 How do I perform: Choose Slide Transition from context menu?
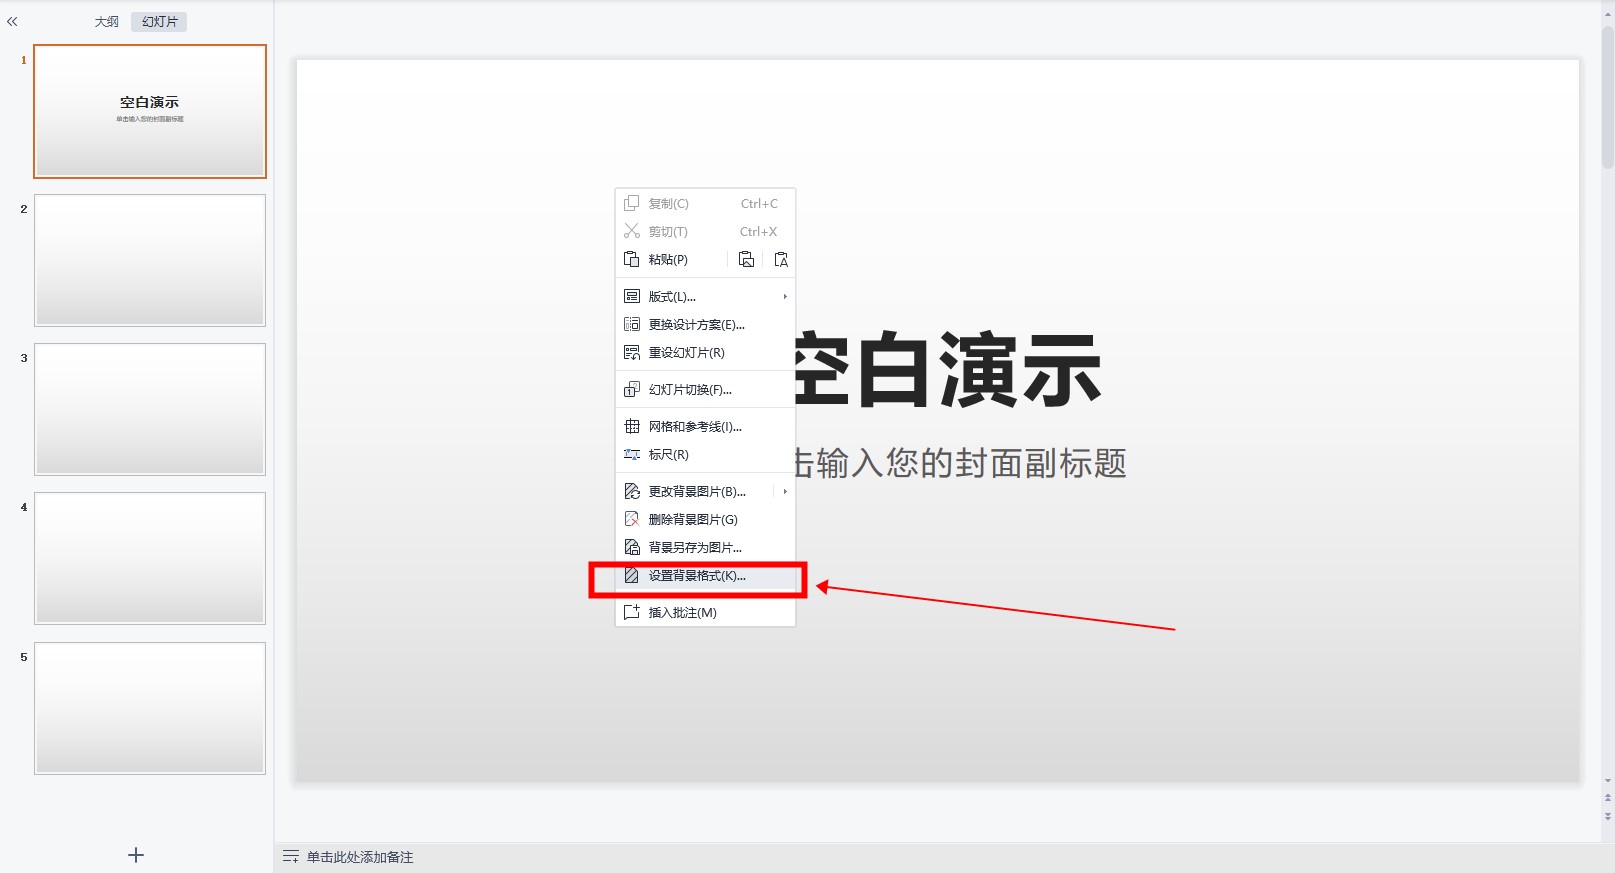690,390
